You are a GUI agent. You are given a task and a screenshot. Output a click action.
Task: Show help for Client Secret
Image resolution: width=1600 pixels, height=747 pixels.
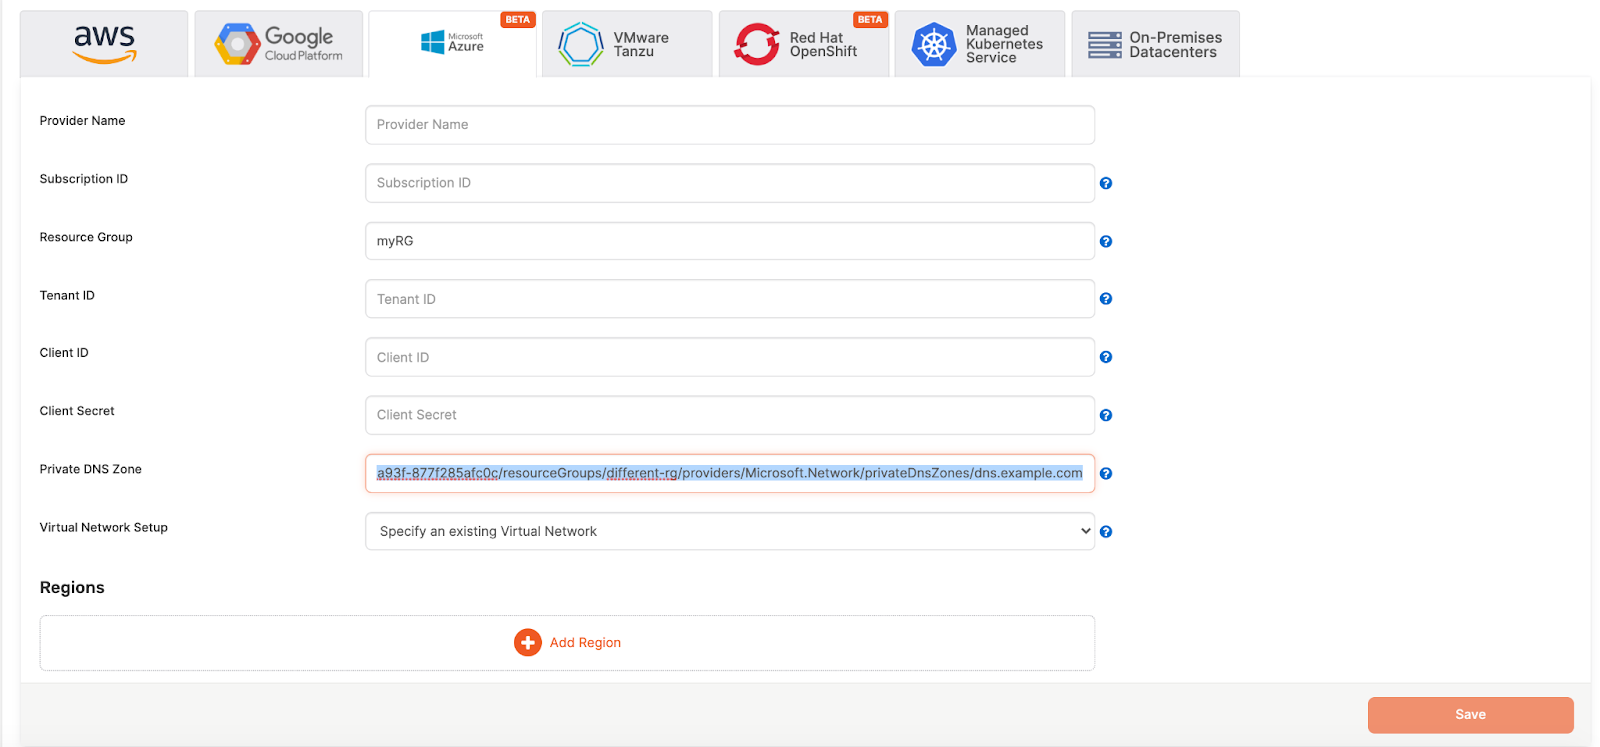[1106, 415]
